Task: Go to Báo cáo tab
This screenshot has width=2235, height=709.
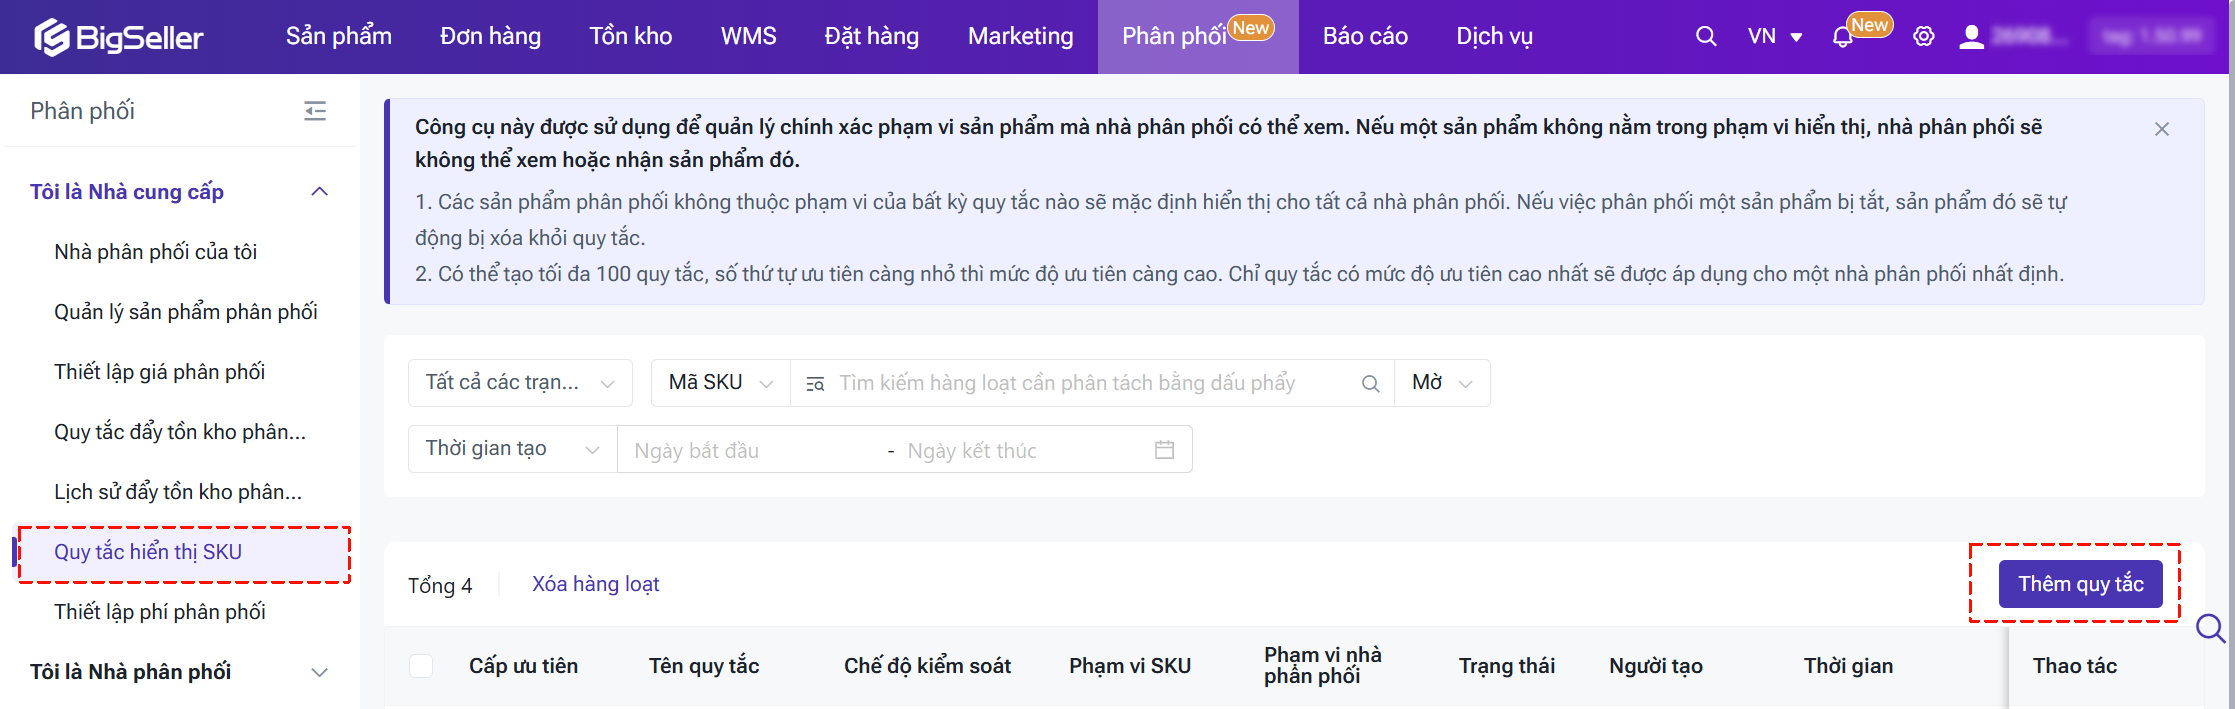Action: 1364,37
